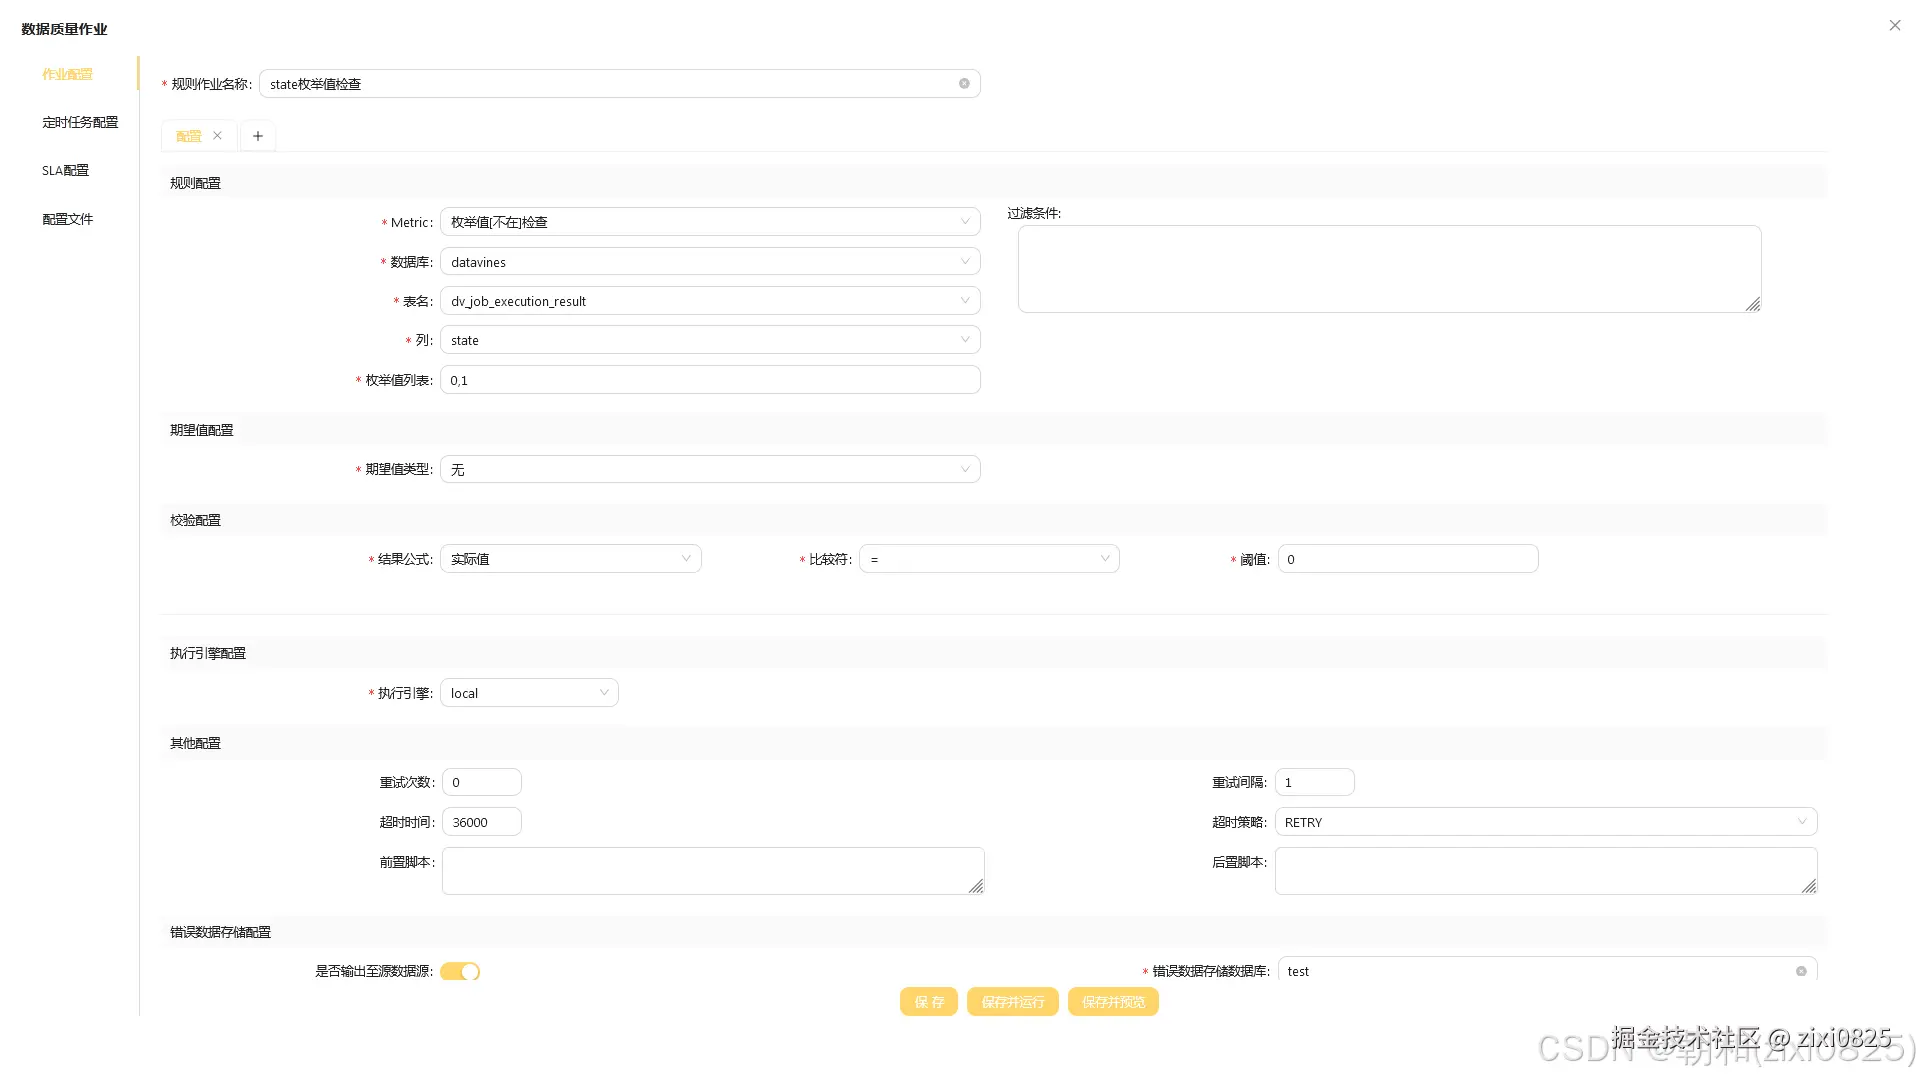The image size is (1920, 1080).
Task: Click the 保存并预览 button
Action: click(x=1113, y=1002)
